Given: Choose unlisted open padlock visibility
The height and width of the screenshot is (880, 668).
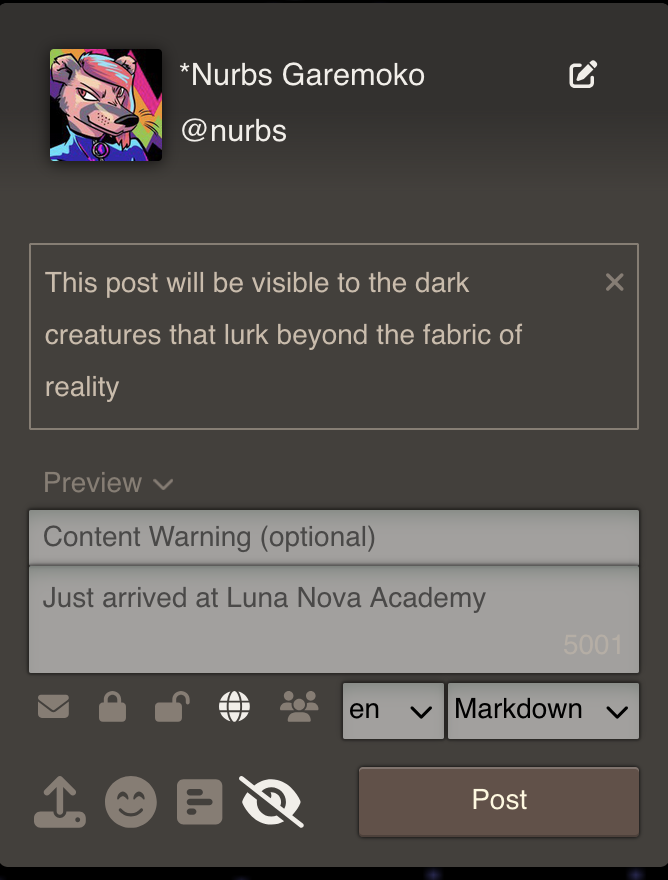Looking at the screenshot, I should [x=172, y=708].
